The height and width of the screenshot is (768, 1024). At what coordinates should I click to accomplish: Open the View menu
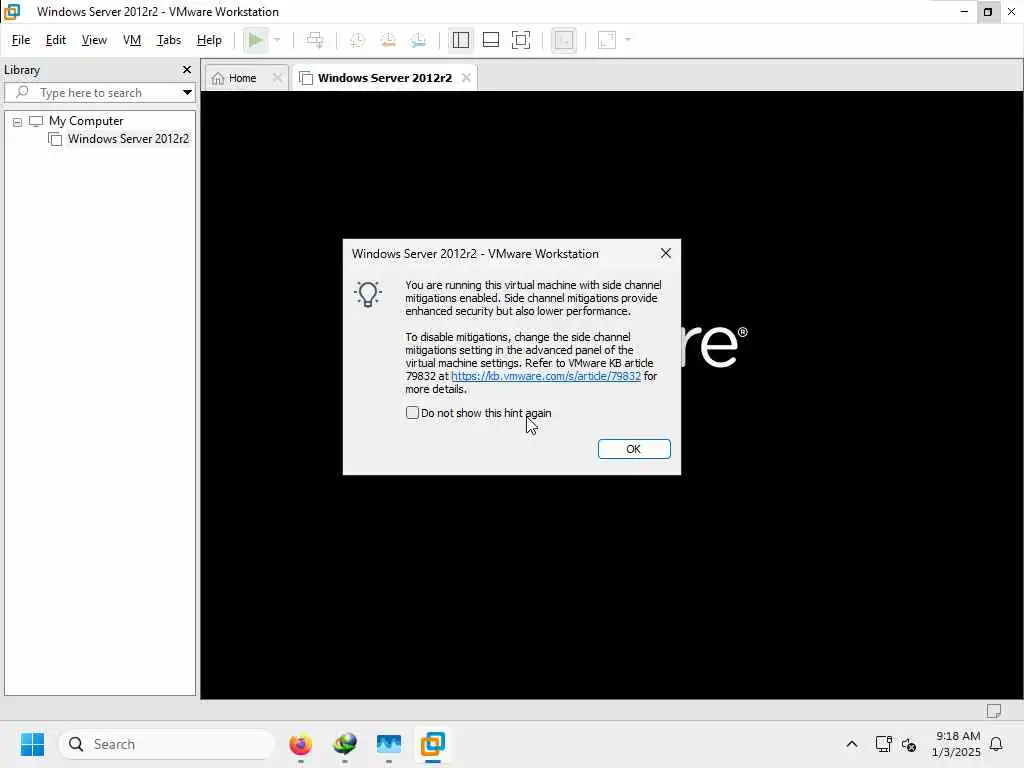94,40
